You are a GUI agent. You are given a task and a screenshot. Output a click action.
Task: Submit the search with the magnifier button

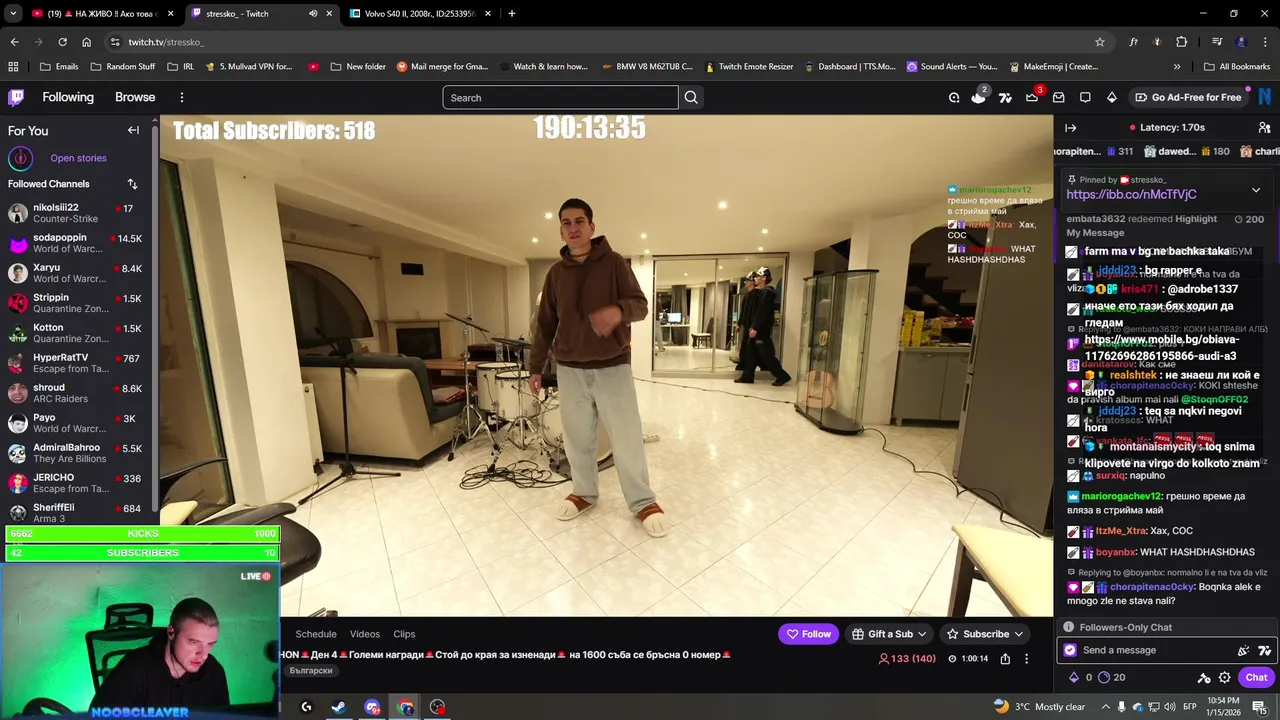691,97
